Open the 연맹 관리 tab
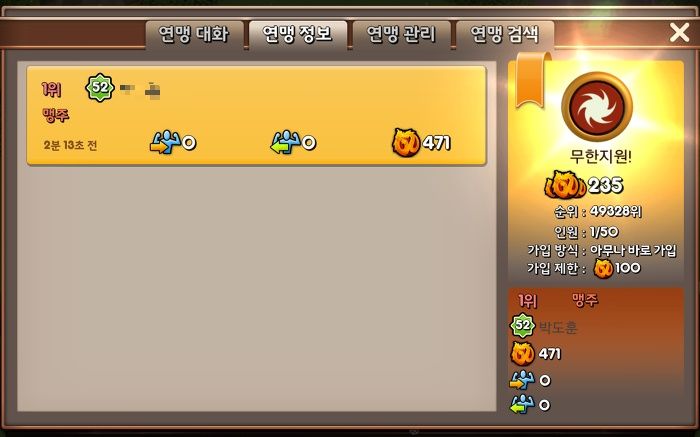This screenshot has height=437, width=700. coord(401,34)
